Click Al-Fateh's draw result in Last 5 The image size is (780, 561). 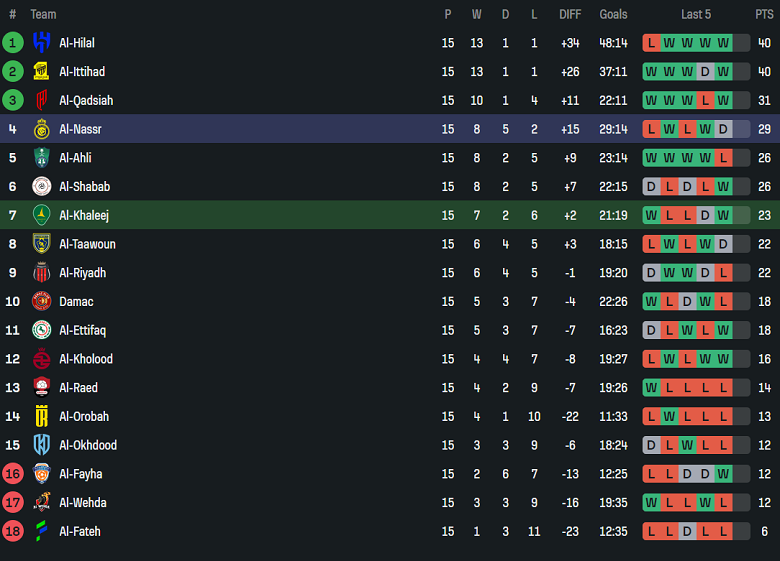tap(687, 531)
